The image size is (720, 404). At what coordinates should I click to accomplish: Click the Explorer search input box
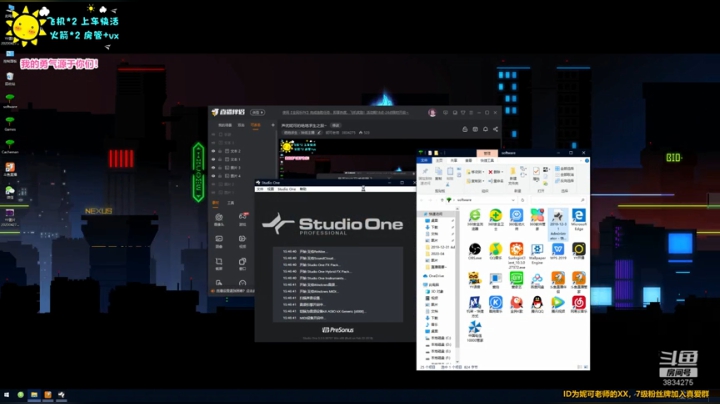[x=558, y=200]
